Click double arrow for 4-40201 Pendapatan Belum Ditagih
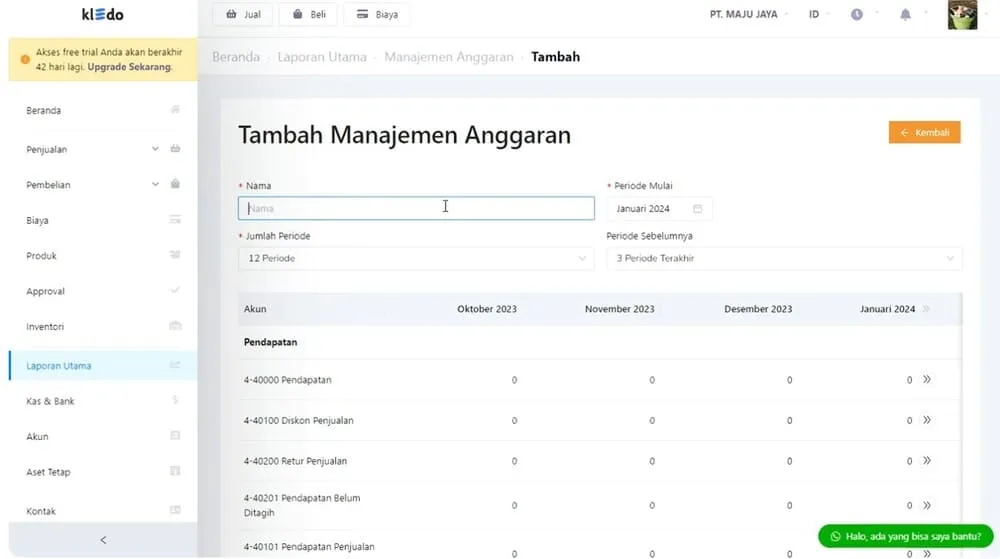 [x=927, y=505]
